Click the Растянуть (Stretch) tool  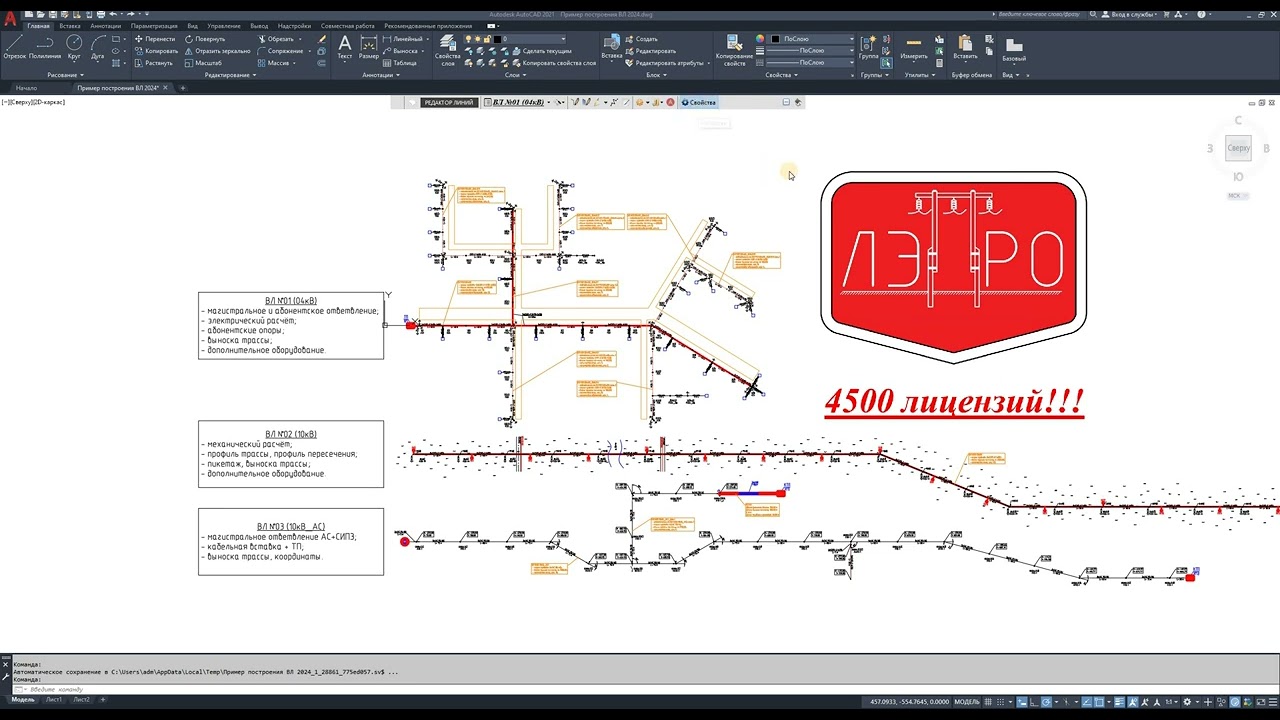coord(153,63)
